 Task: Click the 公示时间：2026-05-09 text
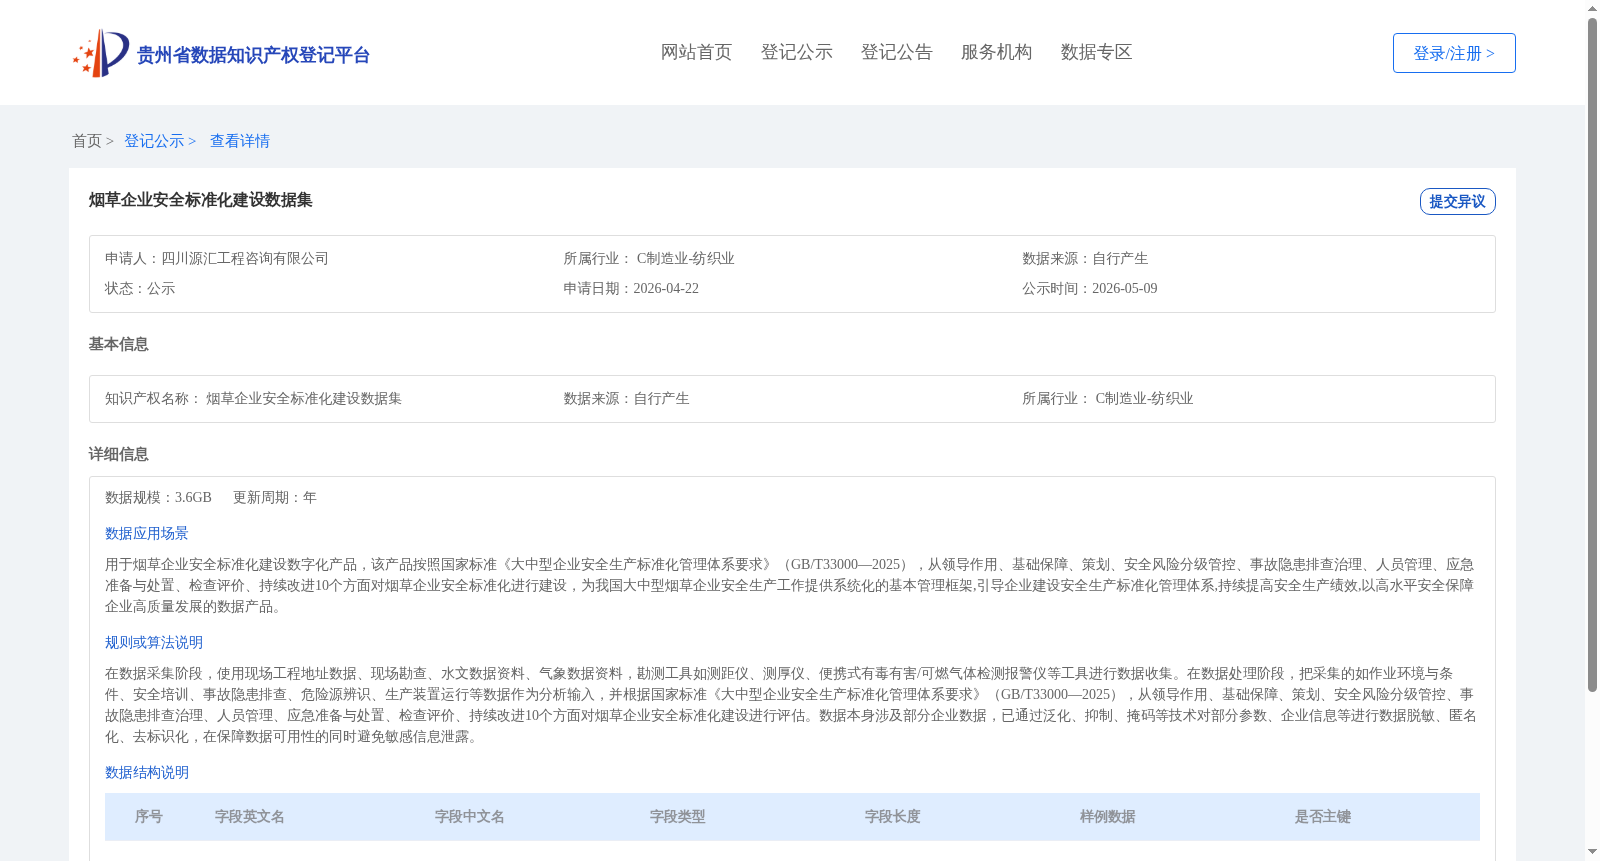[x=1090, y=288]
